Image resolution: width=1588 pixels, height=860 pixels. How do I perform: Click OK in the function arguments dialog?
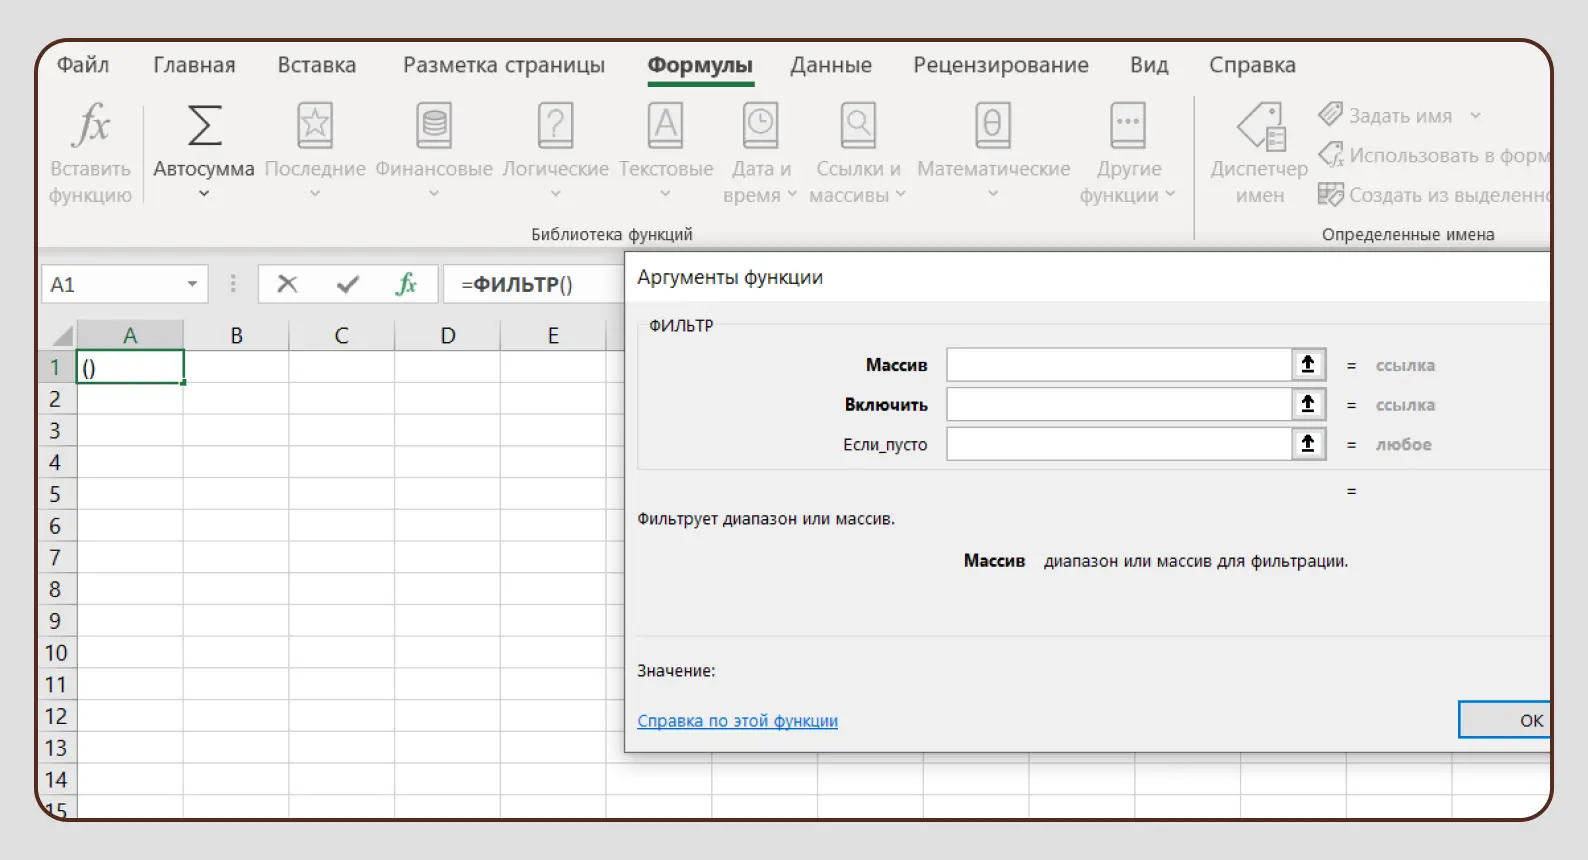1505,720
